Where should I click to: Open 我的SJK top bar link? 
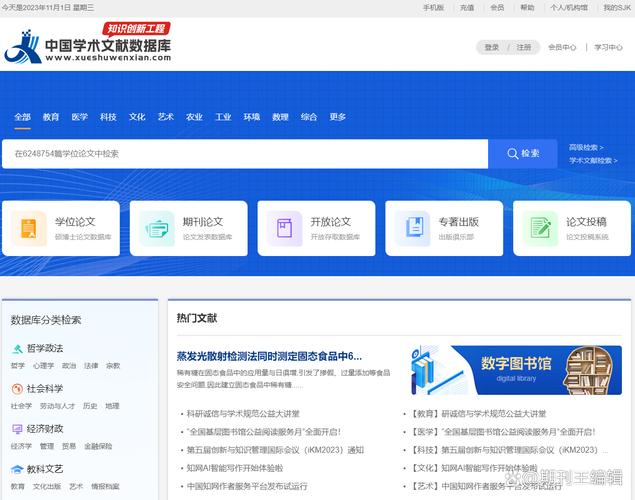617,8
